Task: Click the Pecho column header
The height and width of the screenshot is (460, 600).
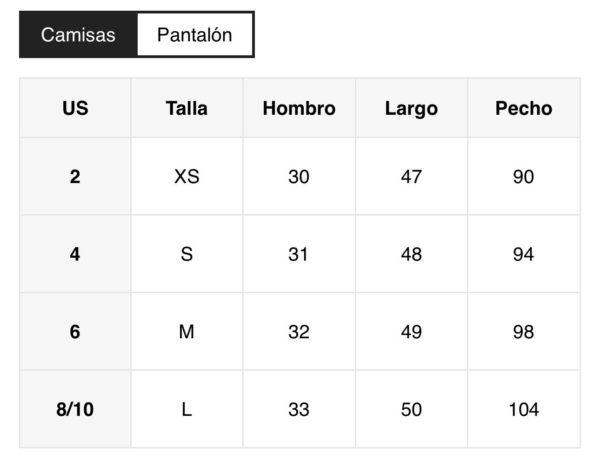Action: [523, 108]
